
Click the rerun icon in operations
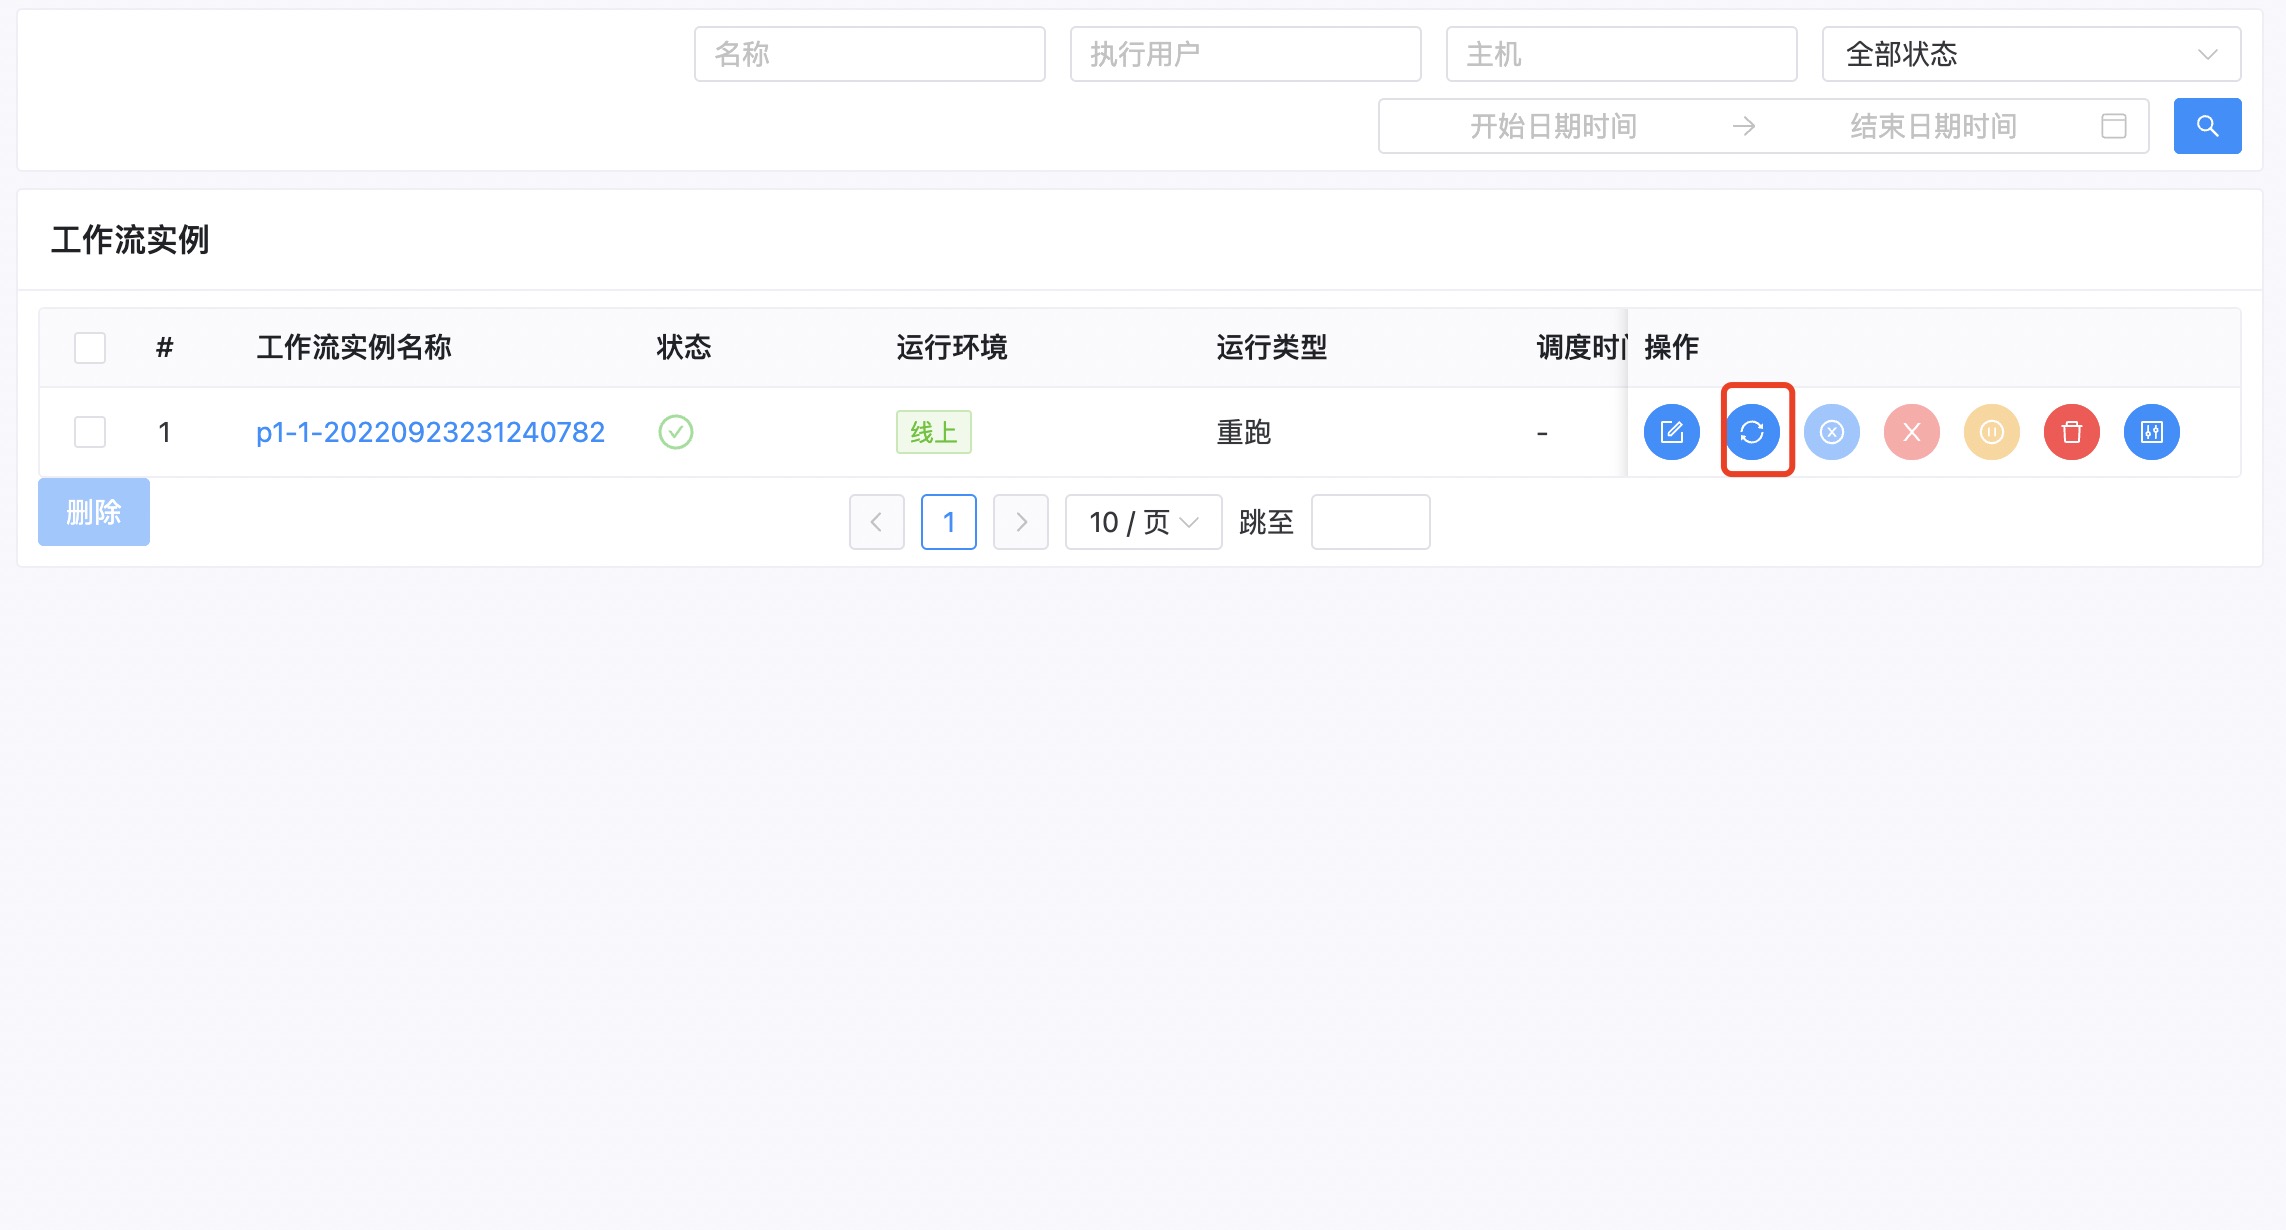[1751, 432]
